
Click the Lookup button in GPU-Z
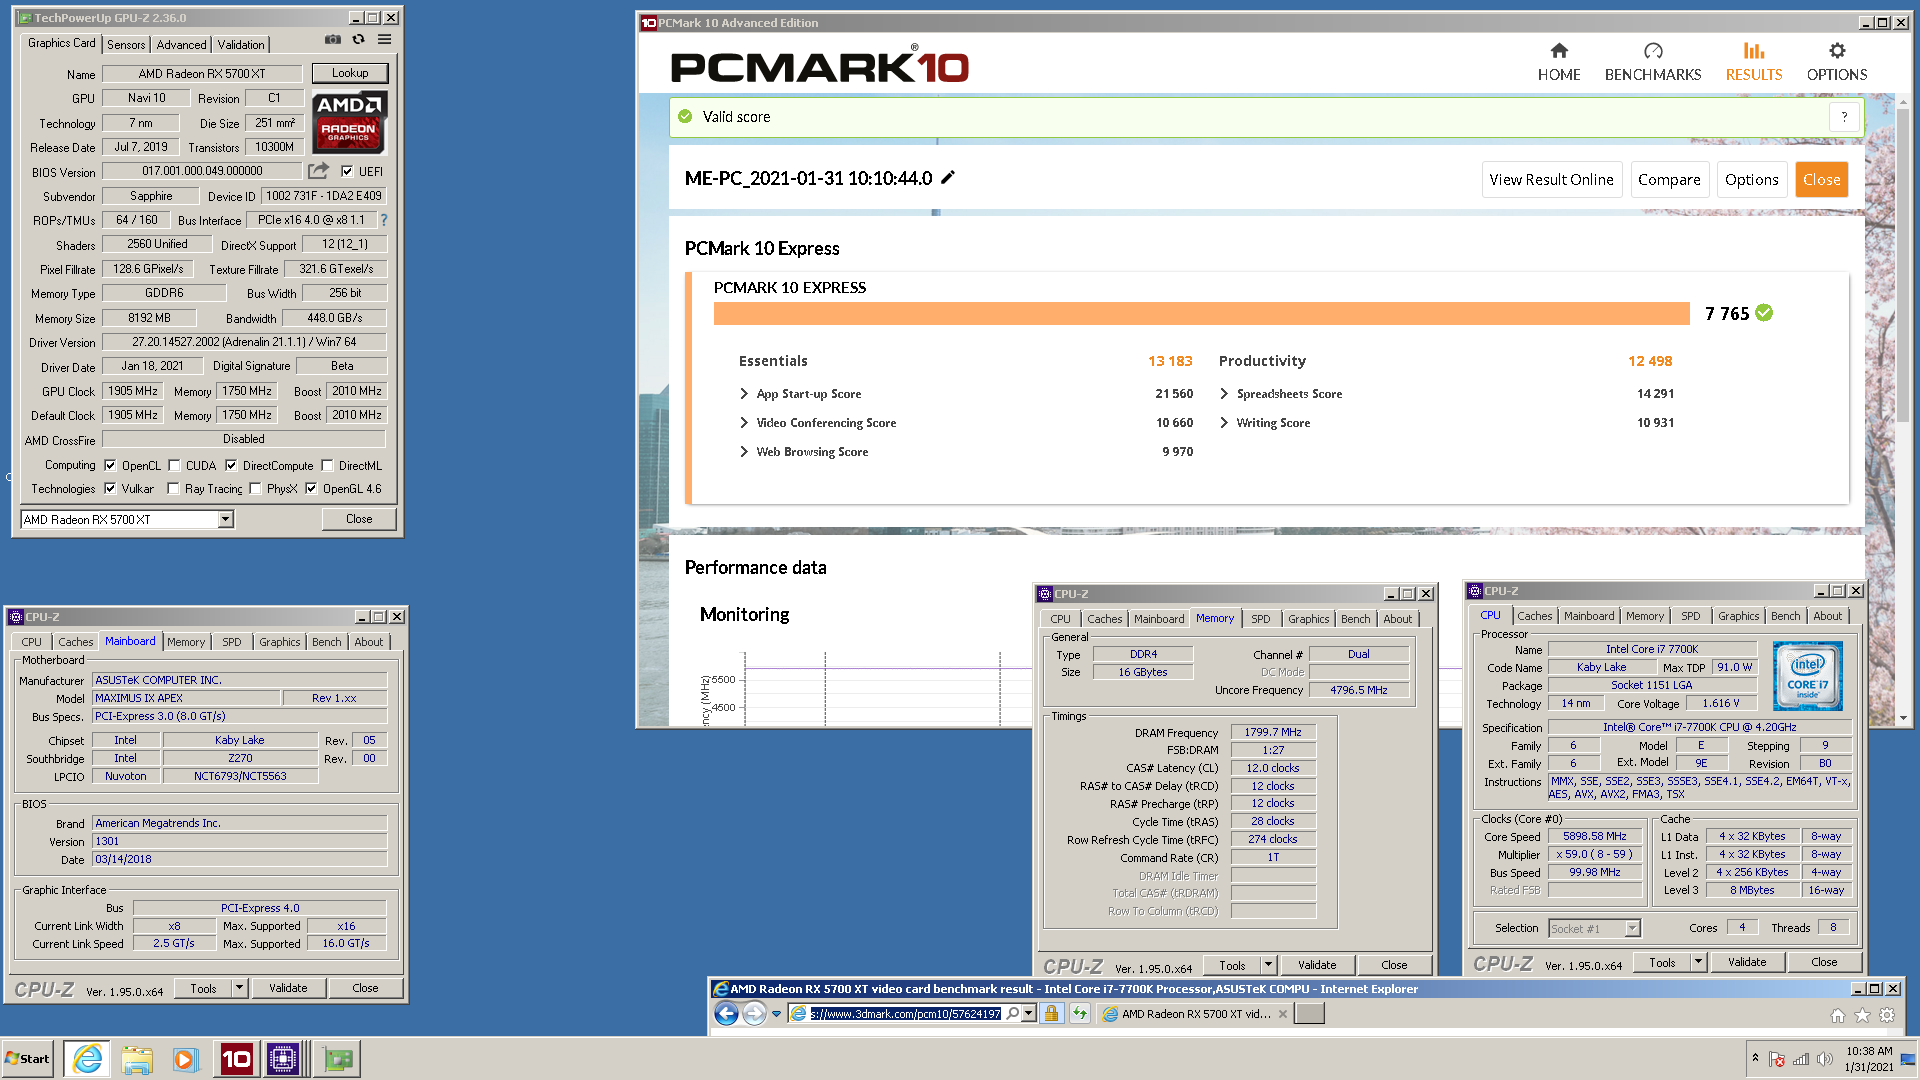coord(350,73)
